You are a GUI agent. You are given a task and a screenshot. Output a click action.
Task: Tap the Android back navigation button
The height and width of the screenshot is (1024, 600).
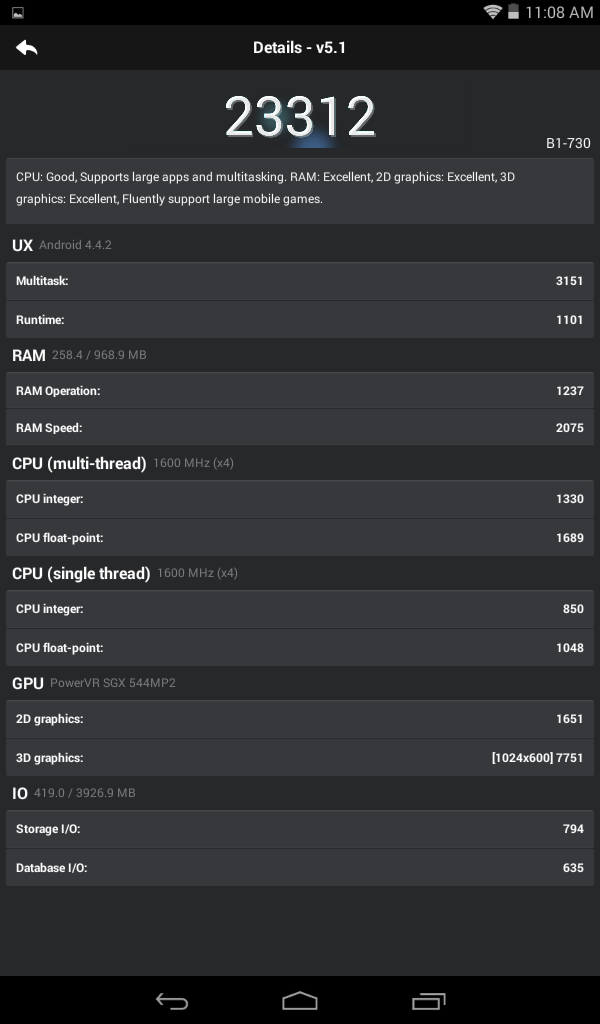pos(172,1000)
